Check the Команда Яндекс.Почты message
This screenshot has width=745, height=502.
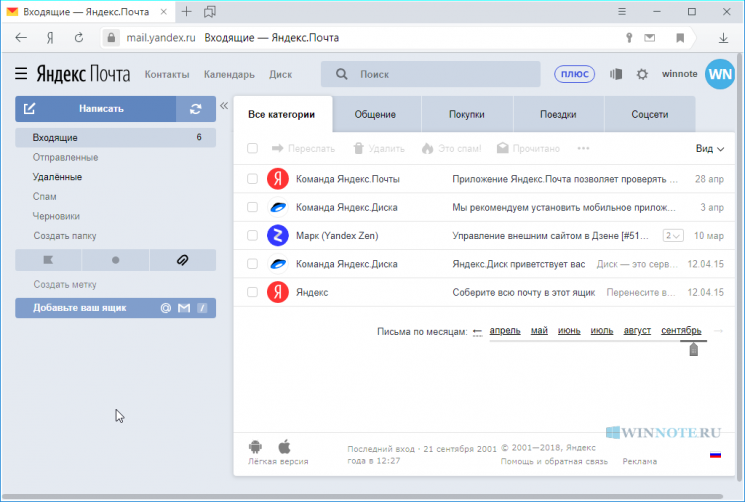(x=252, y=179)
